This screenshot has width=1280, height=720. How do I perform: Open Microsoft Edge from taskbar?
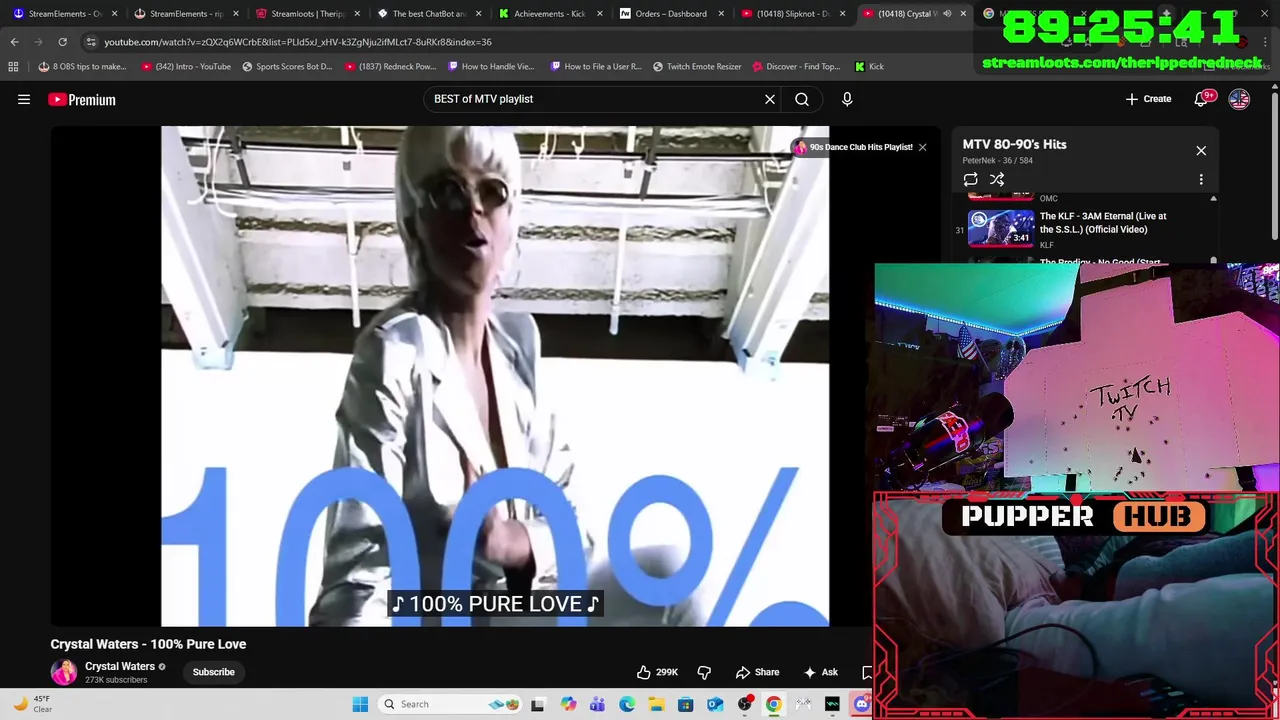(627, 704)
